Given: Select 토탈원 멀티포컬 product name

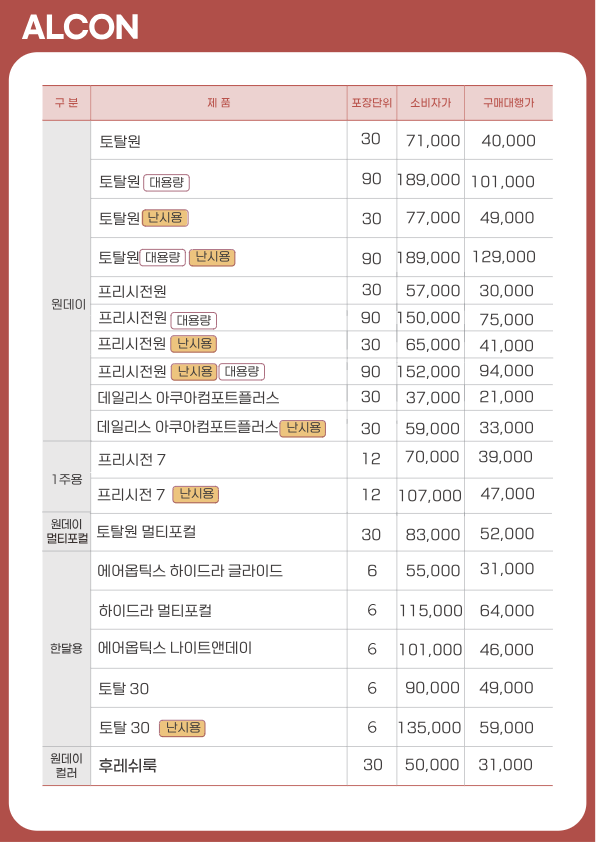Looking at the screenshot, I should pos(147,532).
